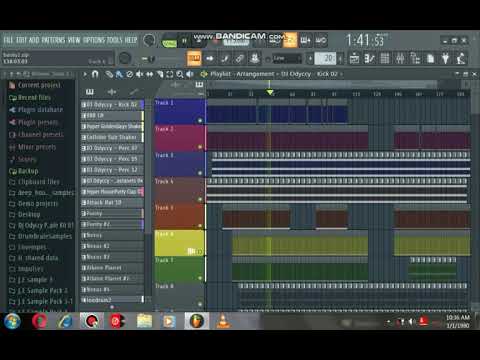Choose the Select marquee tool in playlist toolbar
Viewport: 480px width, 360px height.
(170, 74)
